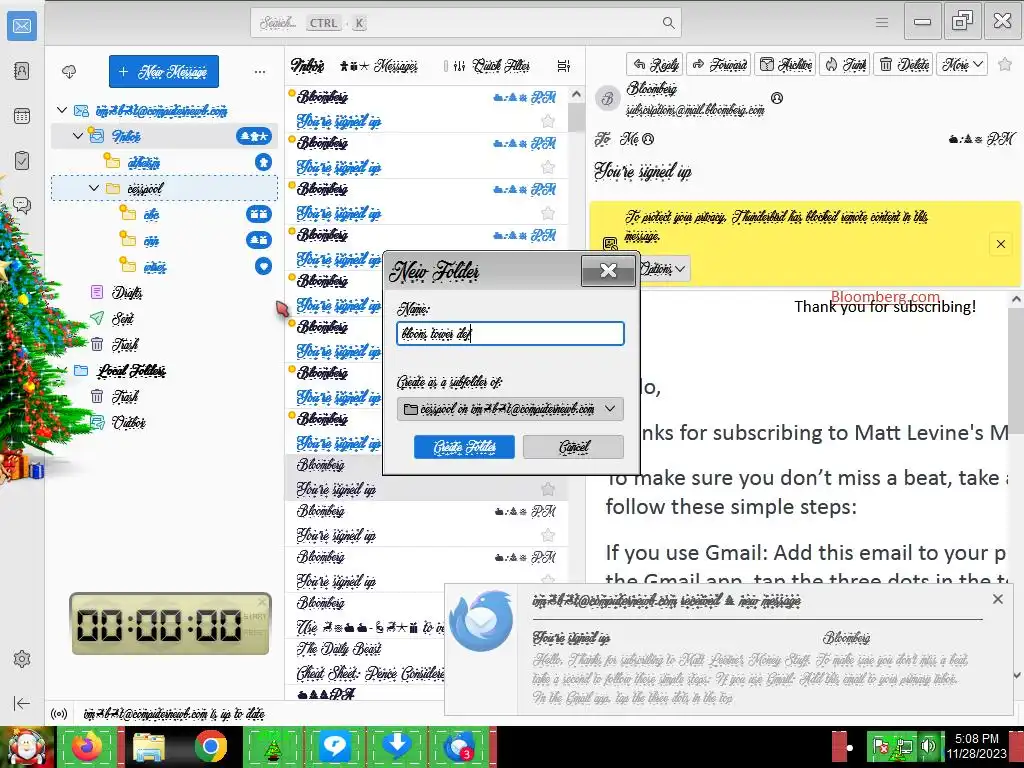
Task: Close the remote content privacy banner
Action: click(1000, 244)
